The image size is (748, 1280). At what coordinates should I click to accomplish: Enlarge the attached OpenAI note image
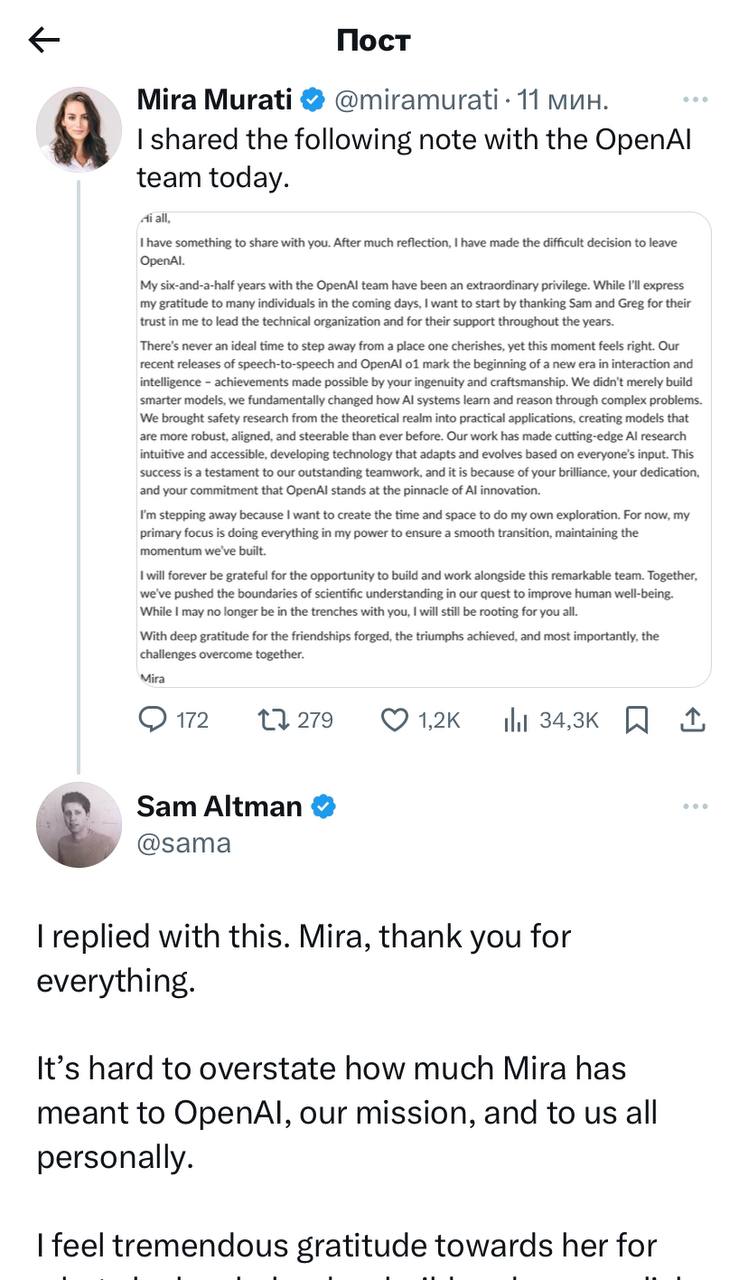pyautogui.click(x=423, y=449)
